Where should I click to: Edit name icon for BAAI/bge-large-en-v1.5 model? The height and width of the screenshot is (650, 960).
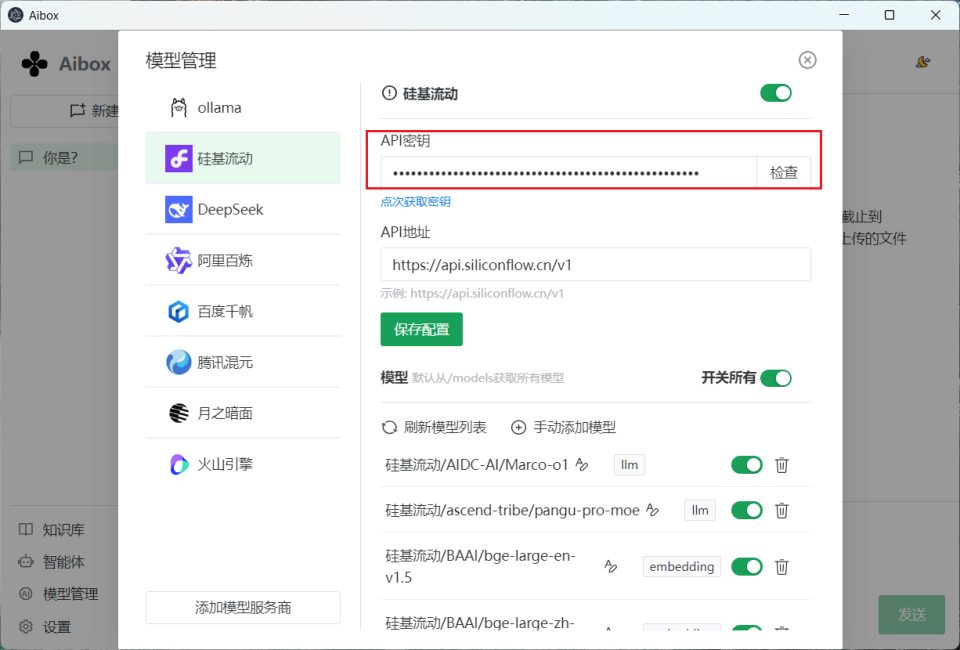click(x=610, y=566)
